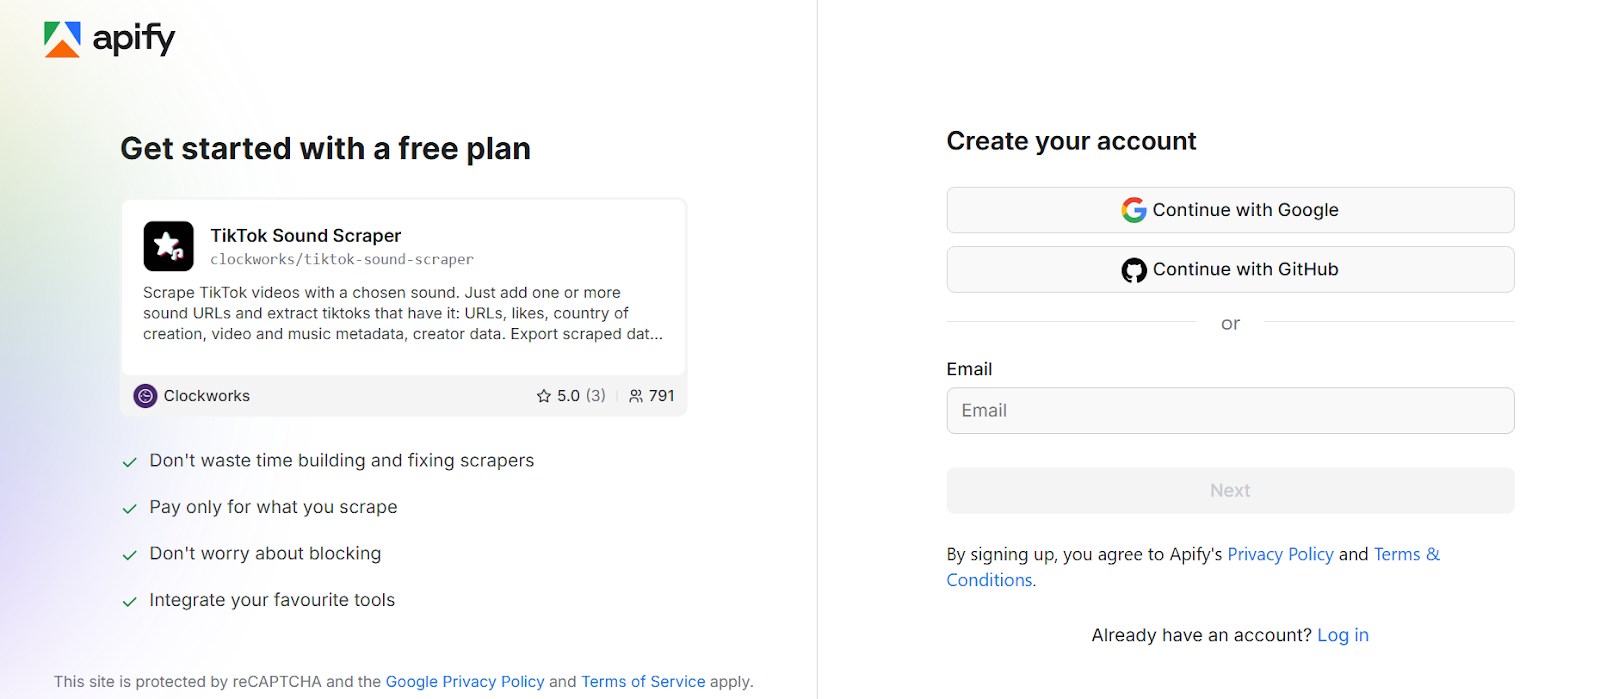Click the users count icon by 791
The height and width of the screenshot is (699, 1600).
point(636,396)
